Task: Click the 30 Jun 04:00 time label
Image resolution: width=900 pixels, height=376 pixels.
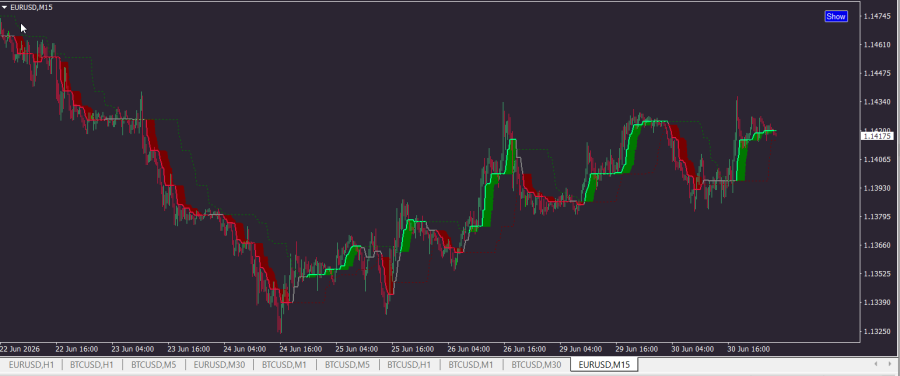Action: click(692, 349)
